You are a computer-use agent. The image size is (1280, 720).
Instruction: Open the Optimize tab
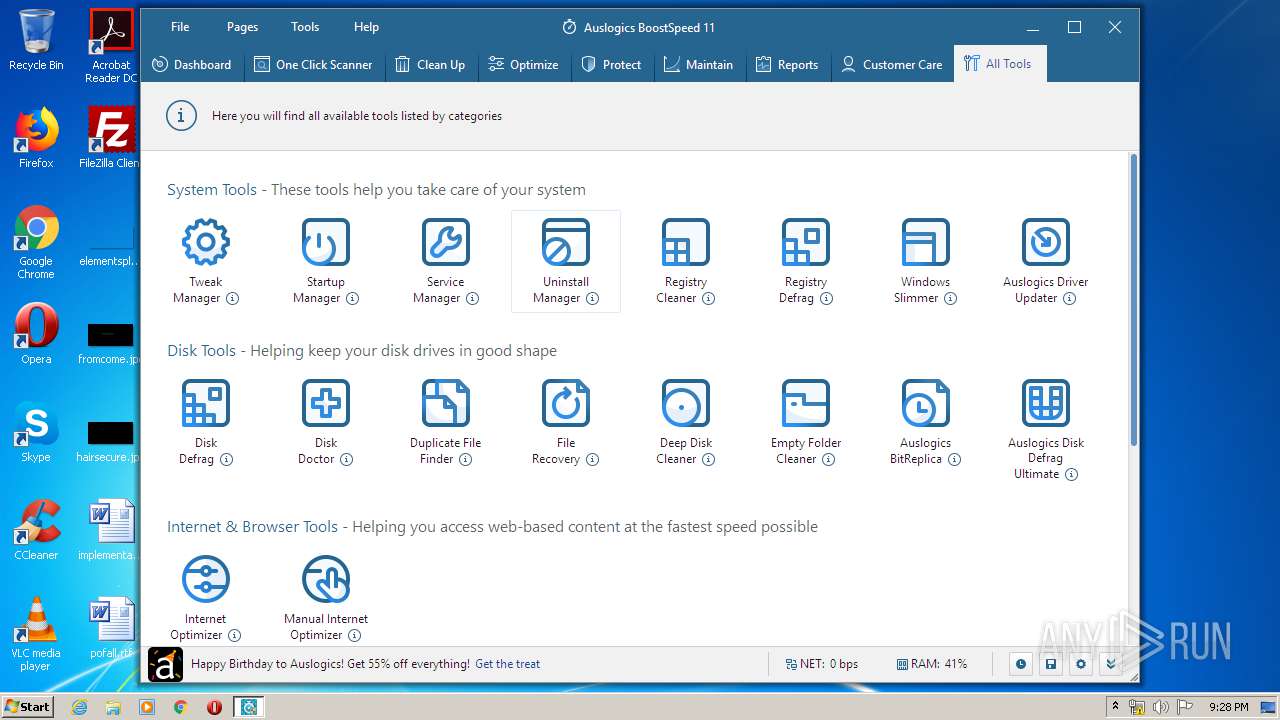pos(523,64)
